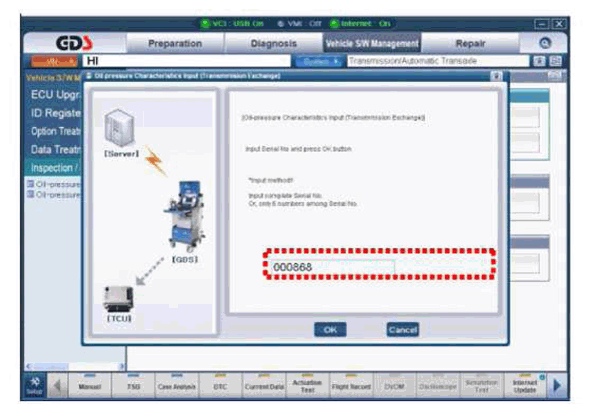Image resolution: width=592 pixels, height=413 pixels.
Task: Open DTC from the bottom toolbar
Action: tap(220, 386)
